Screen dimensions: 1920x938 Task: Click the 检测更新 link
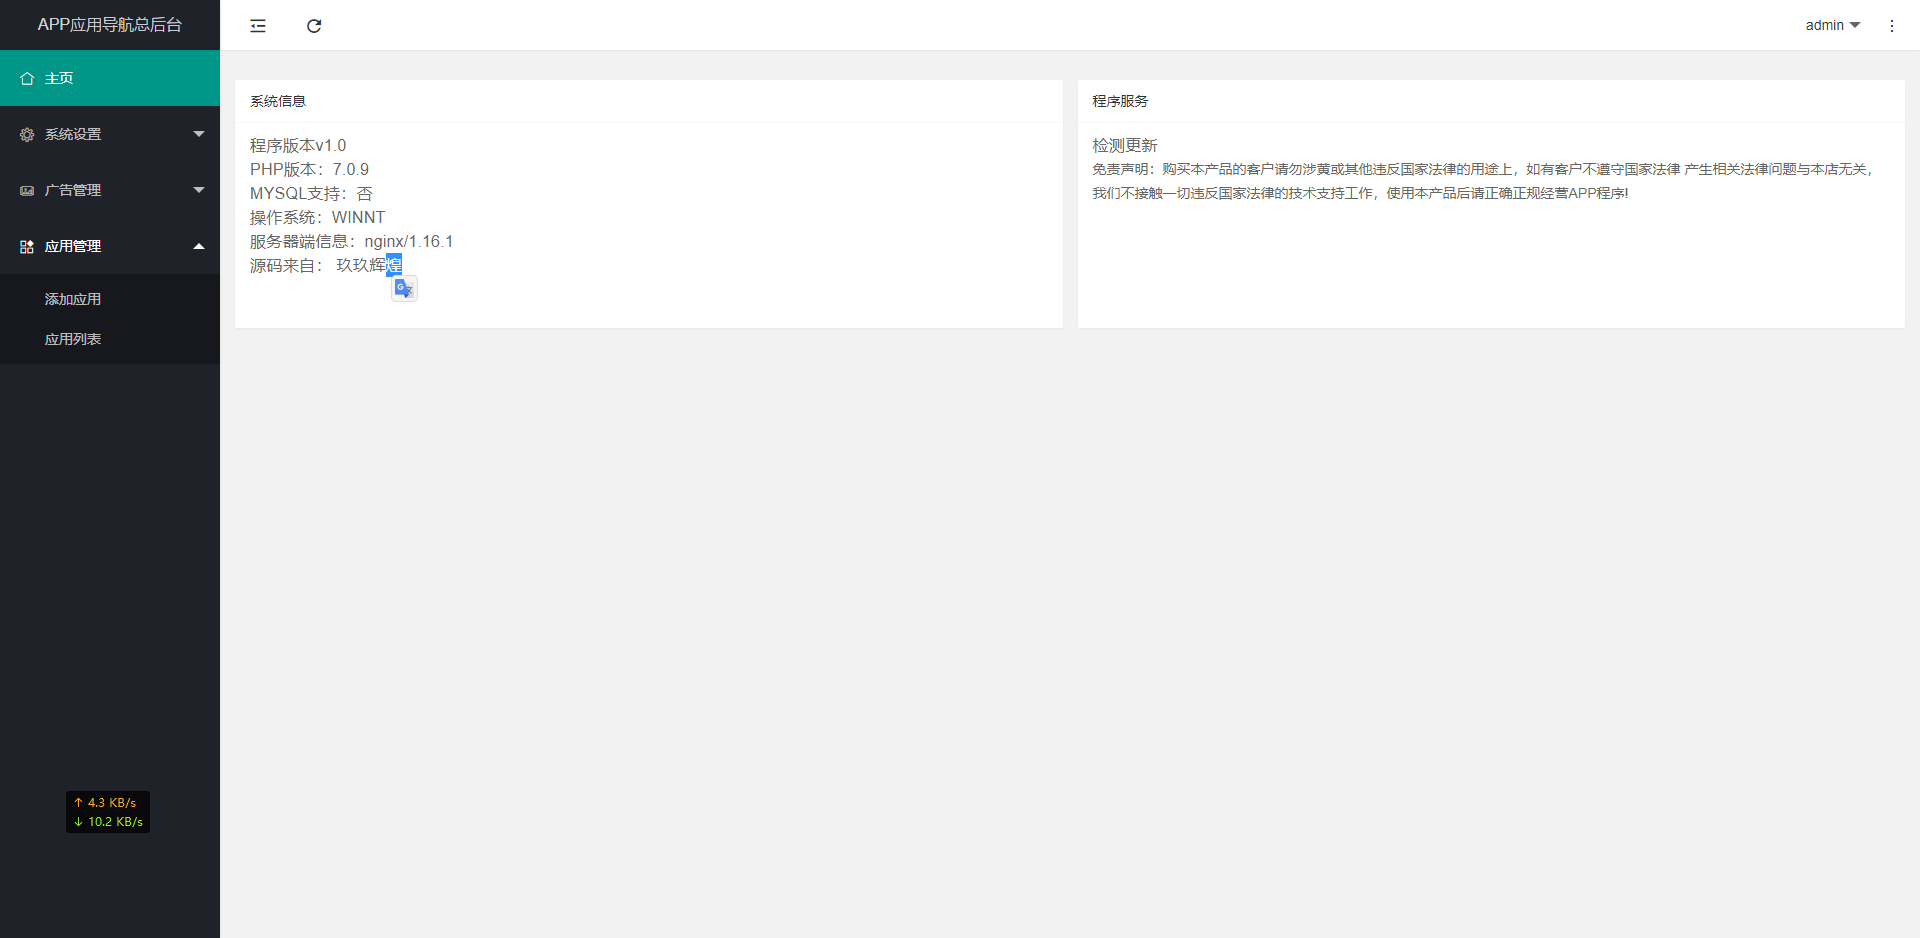[1124, 145]
